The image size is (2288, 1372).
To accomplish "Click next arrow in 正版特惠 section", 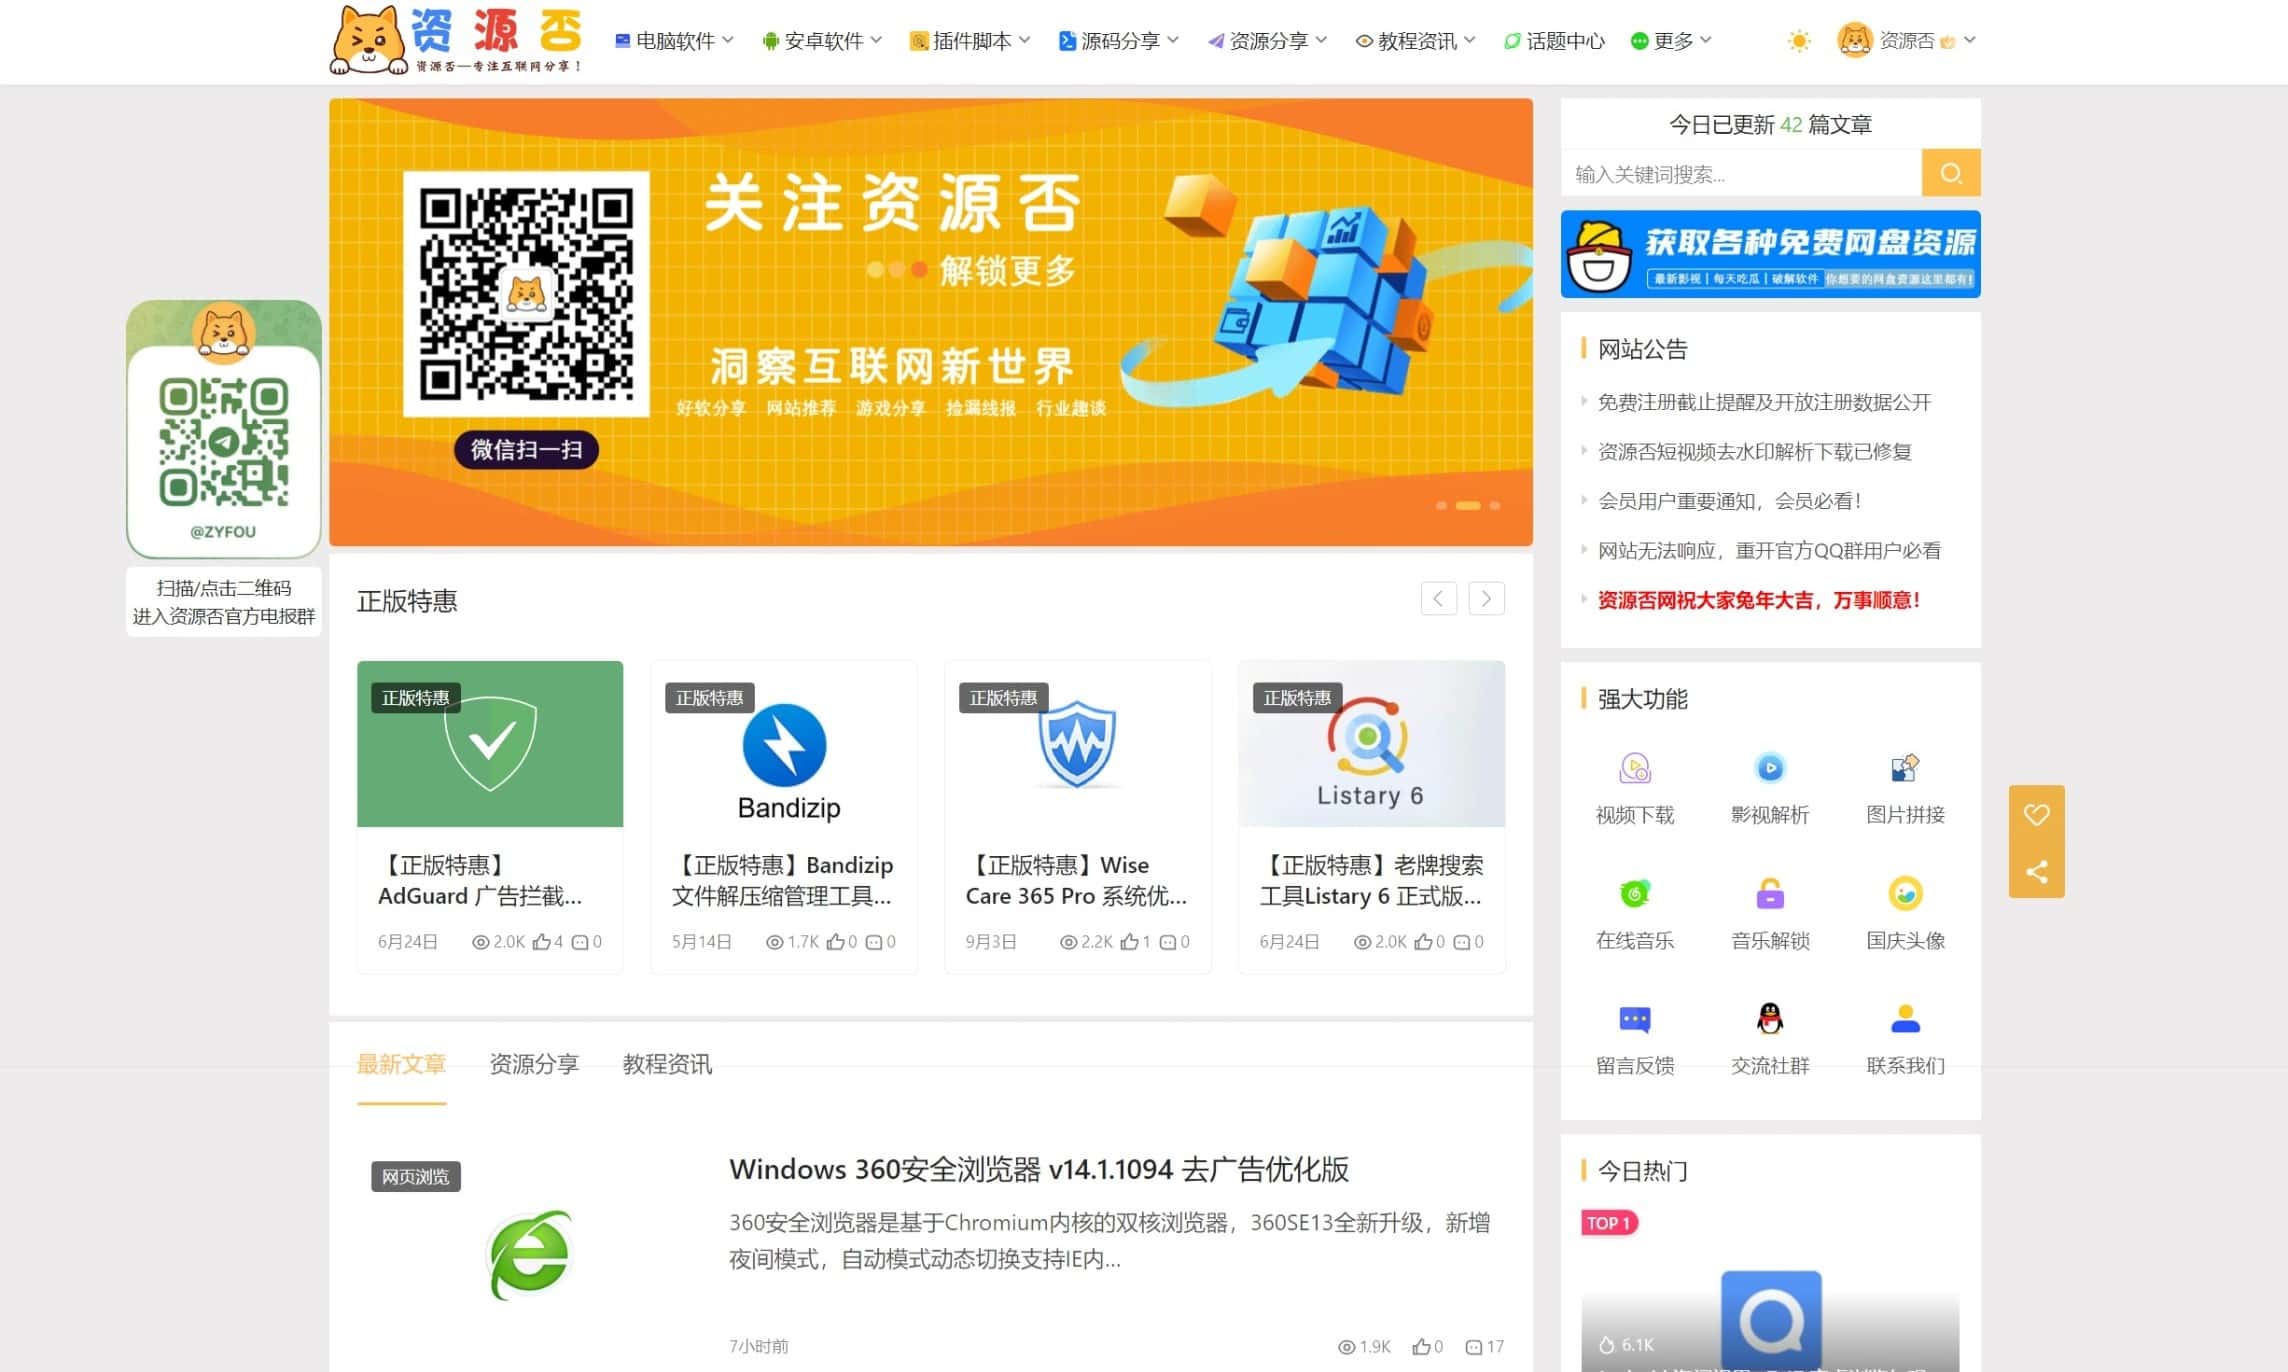I will [x=1486, y=599].
